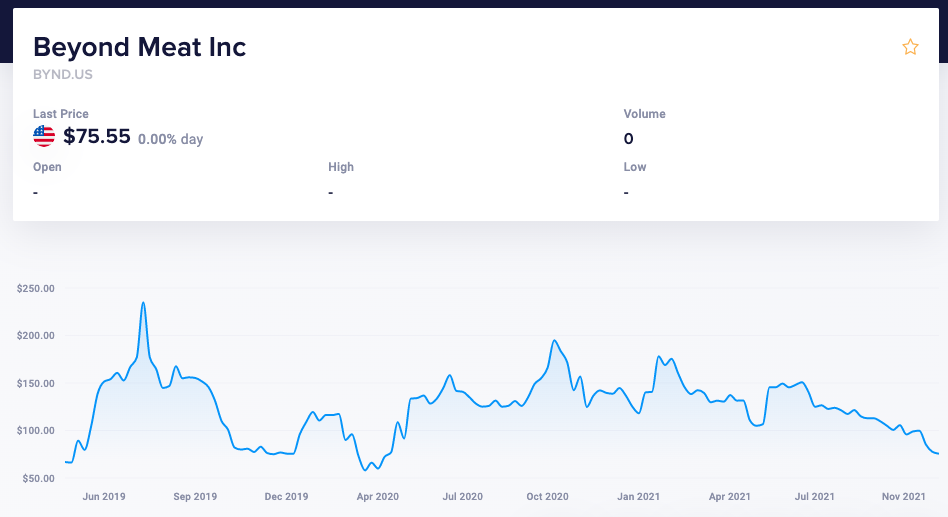The image size is (948, 517).
Task: Click the $50.00 y-axis label
Action: point(38,478)
